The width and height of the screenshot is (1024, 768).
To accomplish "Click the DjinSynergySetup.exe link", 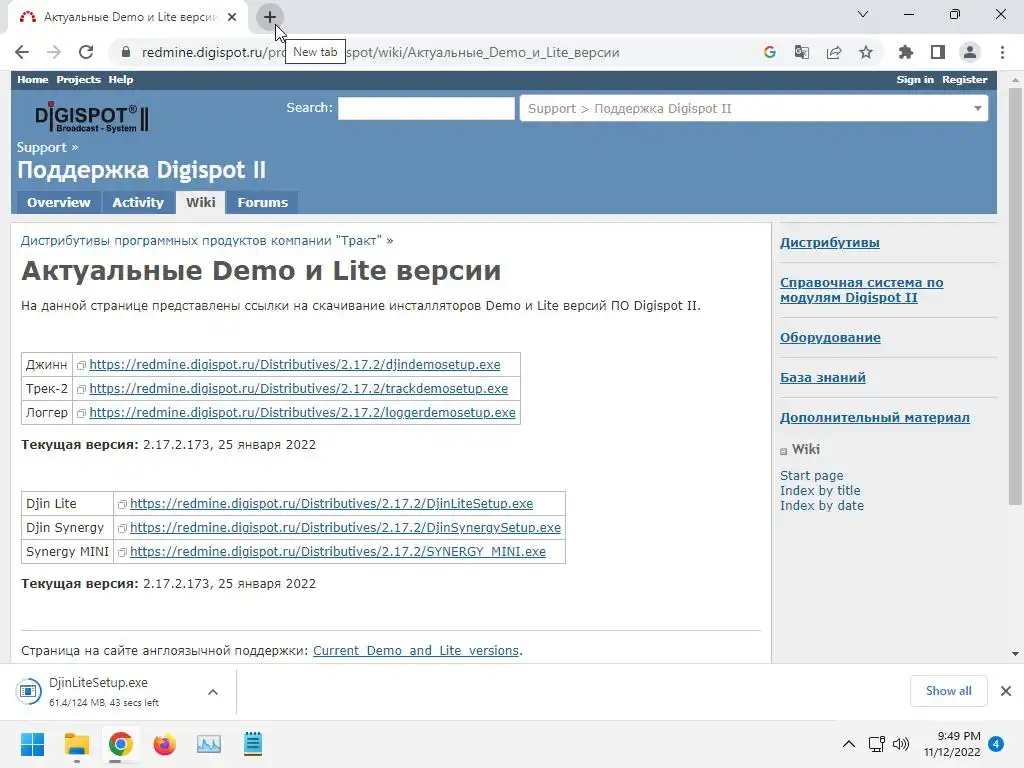I will 345,528.
